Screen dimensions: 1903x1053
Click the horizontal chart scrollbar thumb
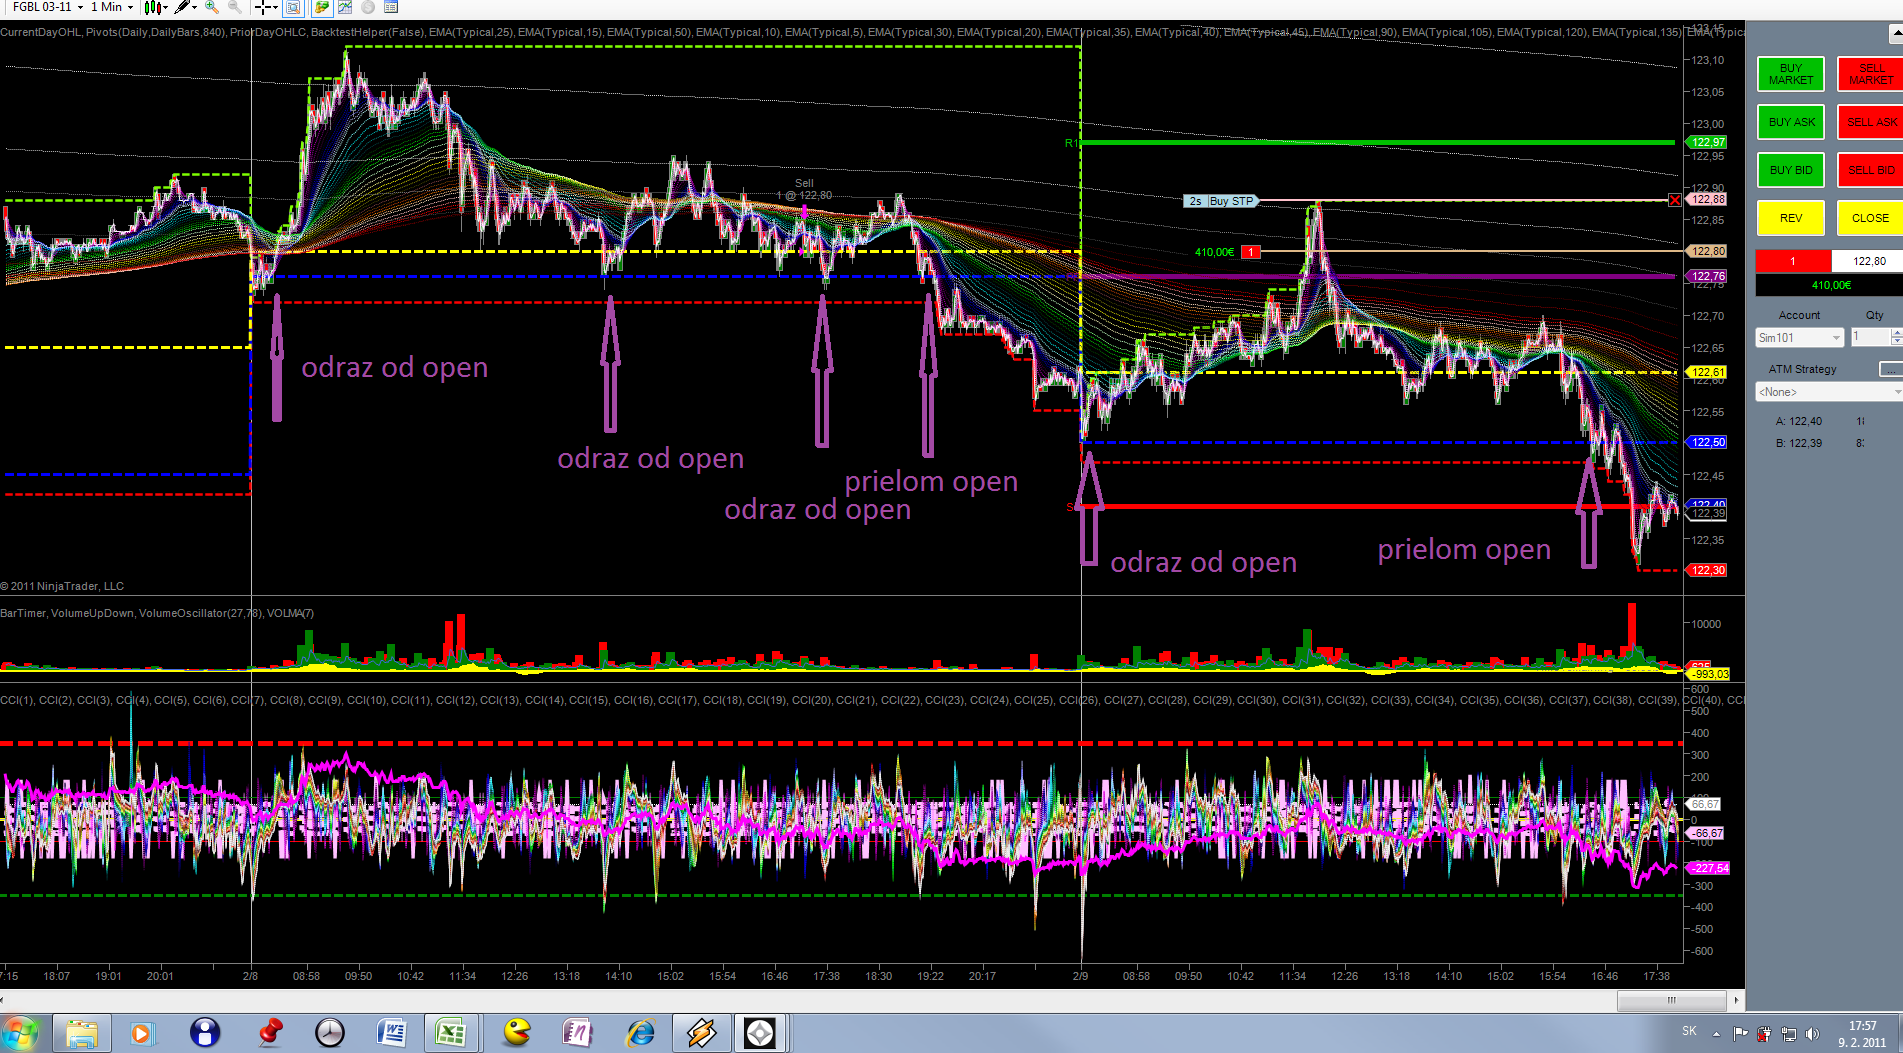1671,1000
